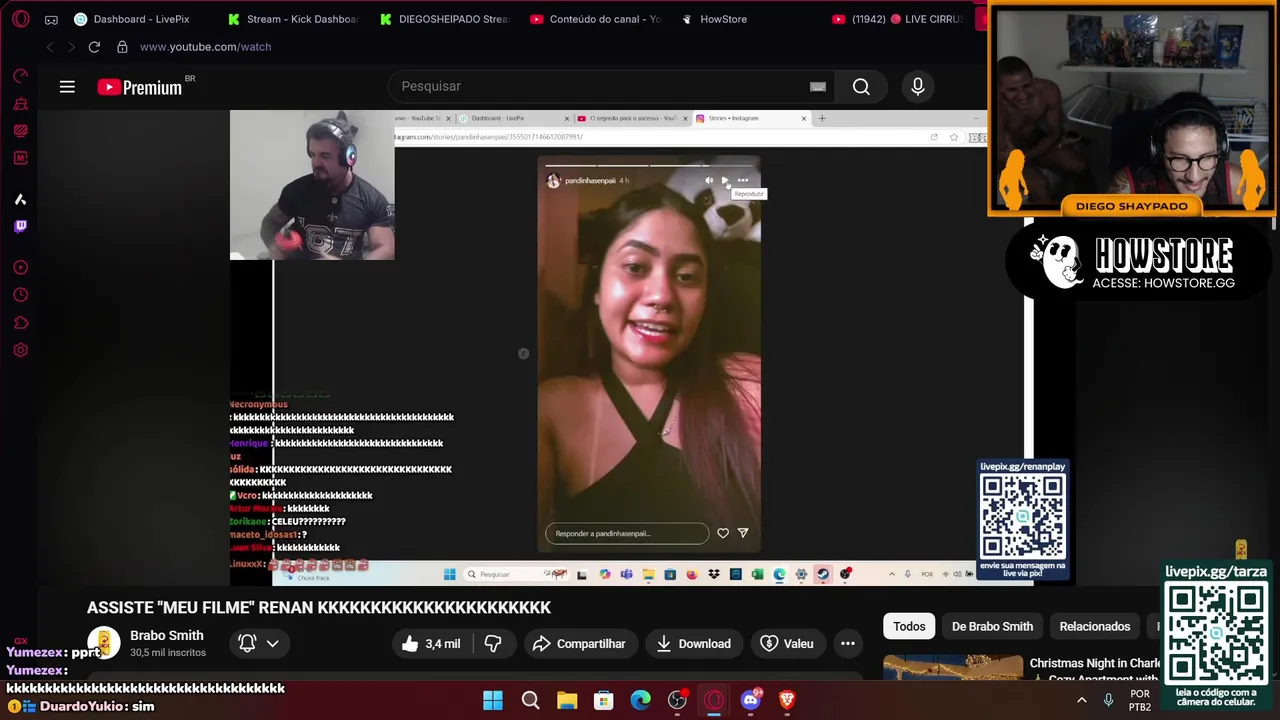This screenshot has height=720, width=1280.
Task: Mute the Instagram story audio
Action: pyautogui.click(x=709, y=181)
